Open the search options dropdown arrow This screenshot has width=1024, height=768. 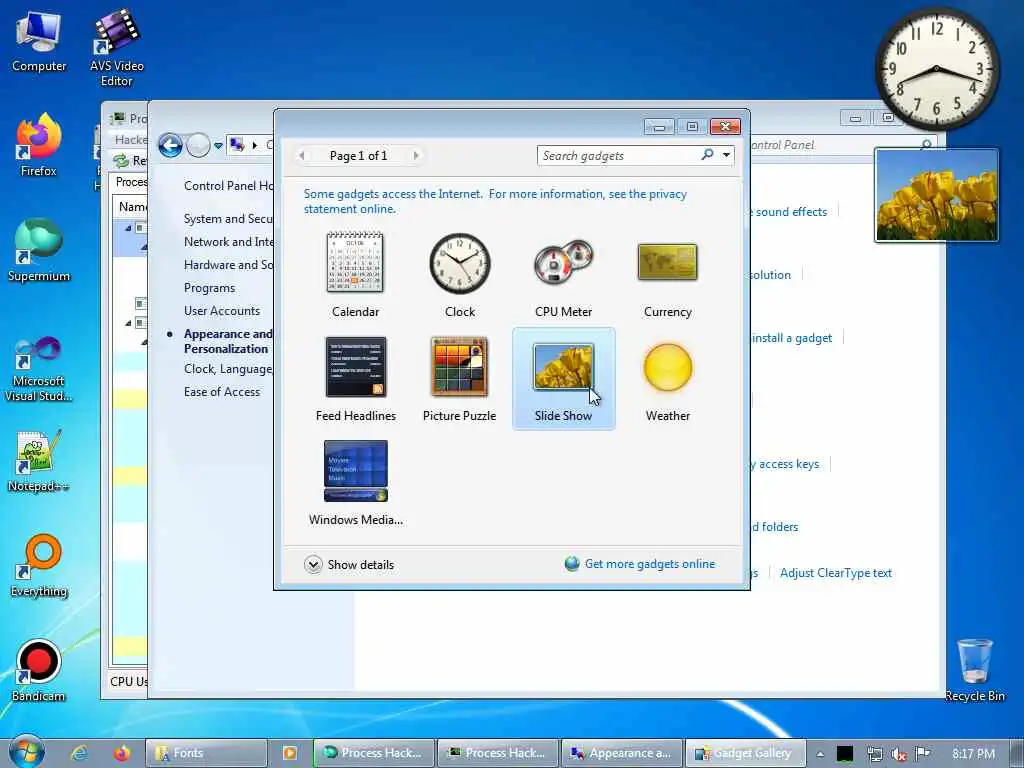coord(726,155)
